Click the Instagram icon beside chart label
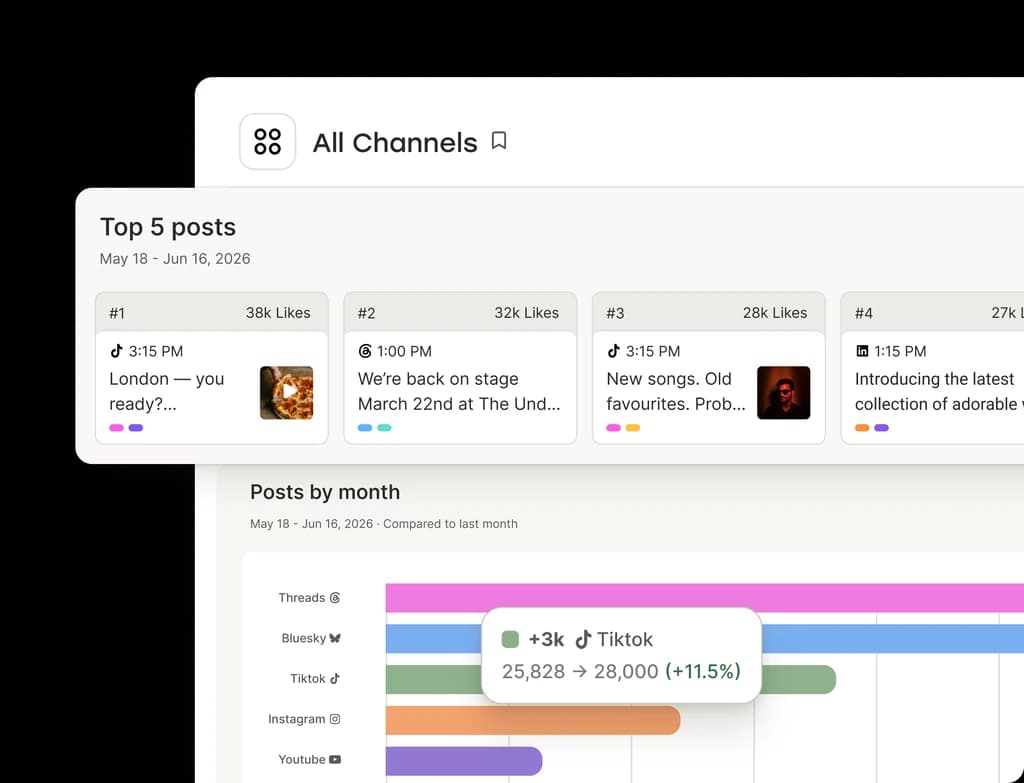1024x783 pixels. (335, 719)
